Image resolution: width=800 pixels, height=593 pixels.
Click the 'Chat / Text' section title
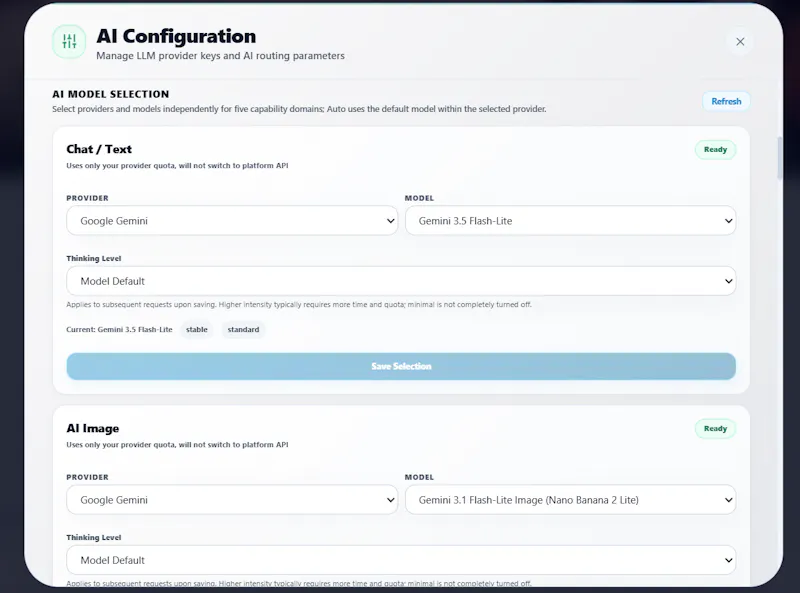[x=99, y=149]
